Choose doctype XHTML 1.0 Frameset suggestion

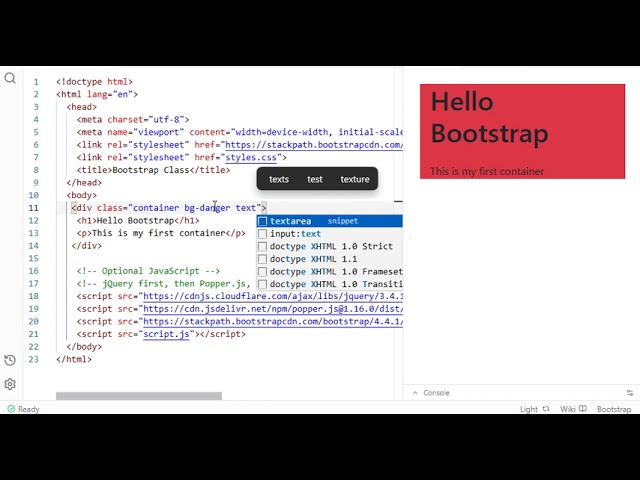click(330, 271)
